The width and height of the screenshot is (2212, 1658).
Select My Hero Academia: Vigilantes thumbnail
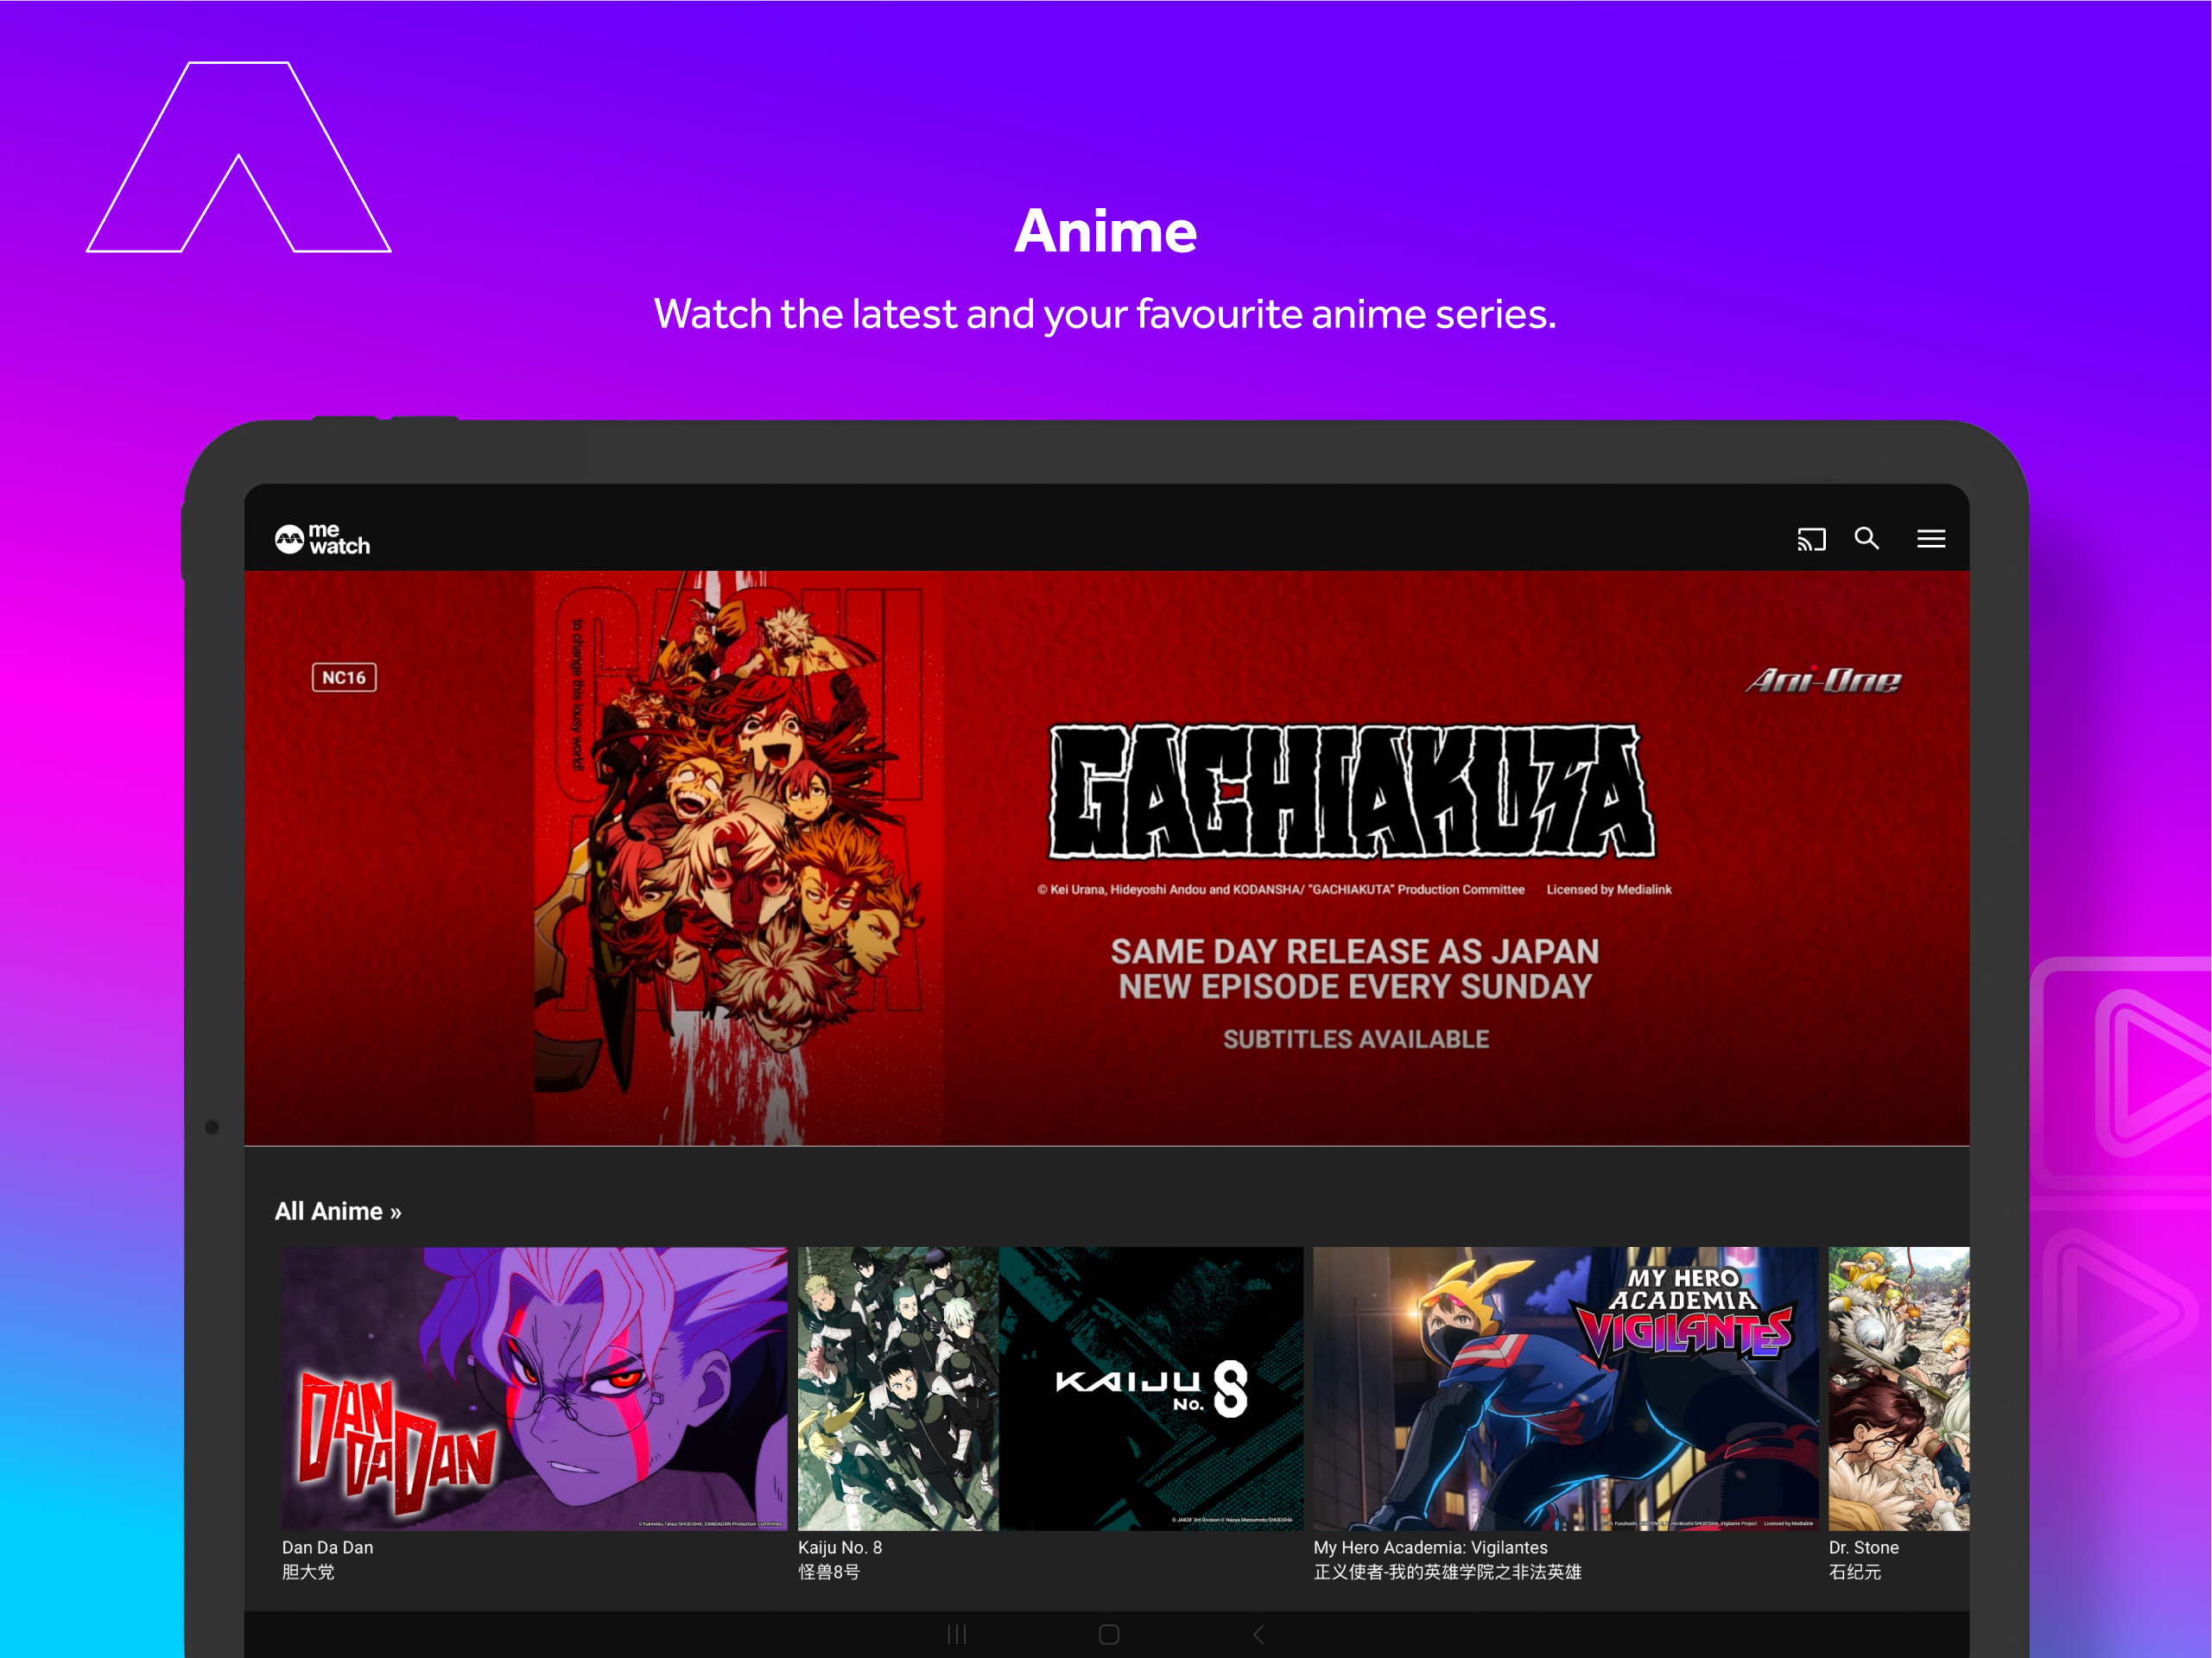tap(1565, 1387)
